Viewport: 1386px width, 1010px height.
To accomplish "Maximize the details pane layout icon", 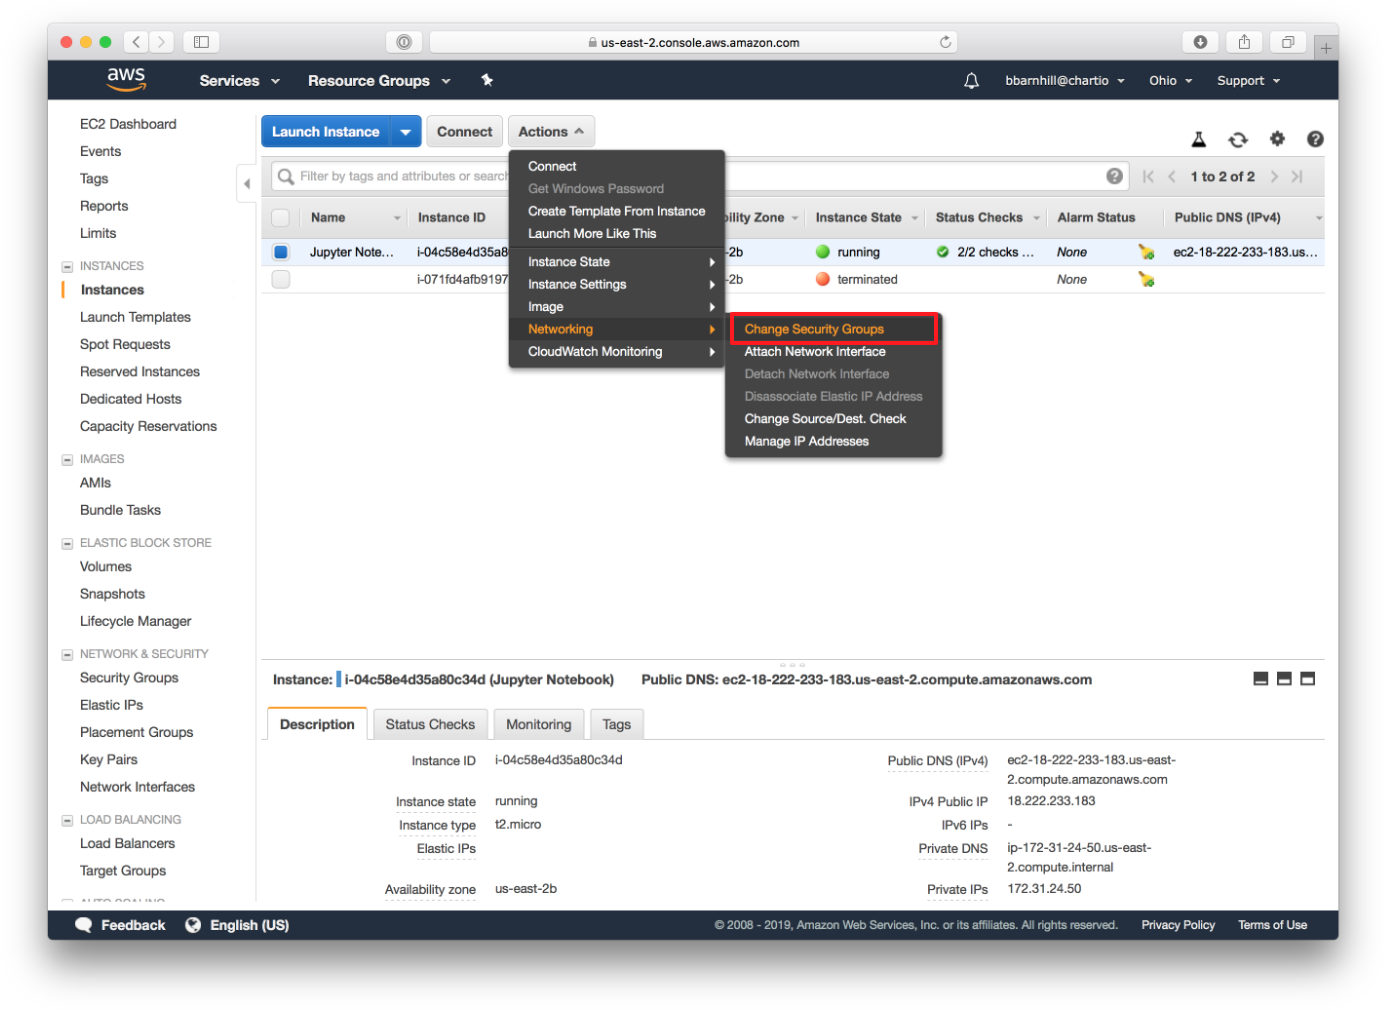I will [x=1307, y=679].
